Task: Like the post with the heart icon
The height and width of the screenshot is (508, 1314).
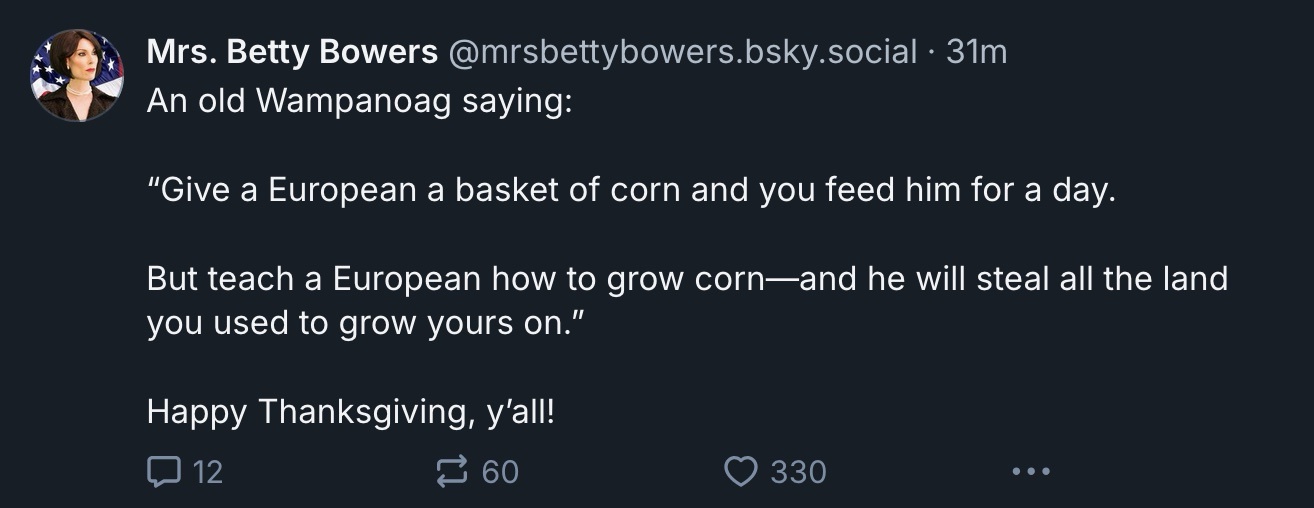Action: click(741, 470)
